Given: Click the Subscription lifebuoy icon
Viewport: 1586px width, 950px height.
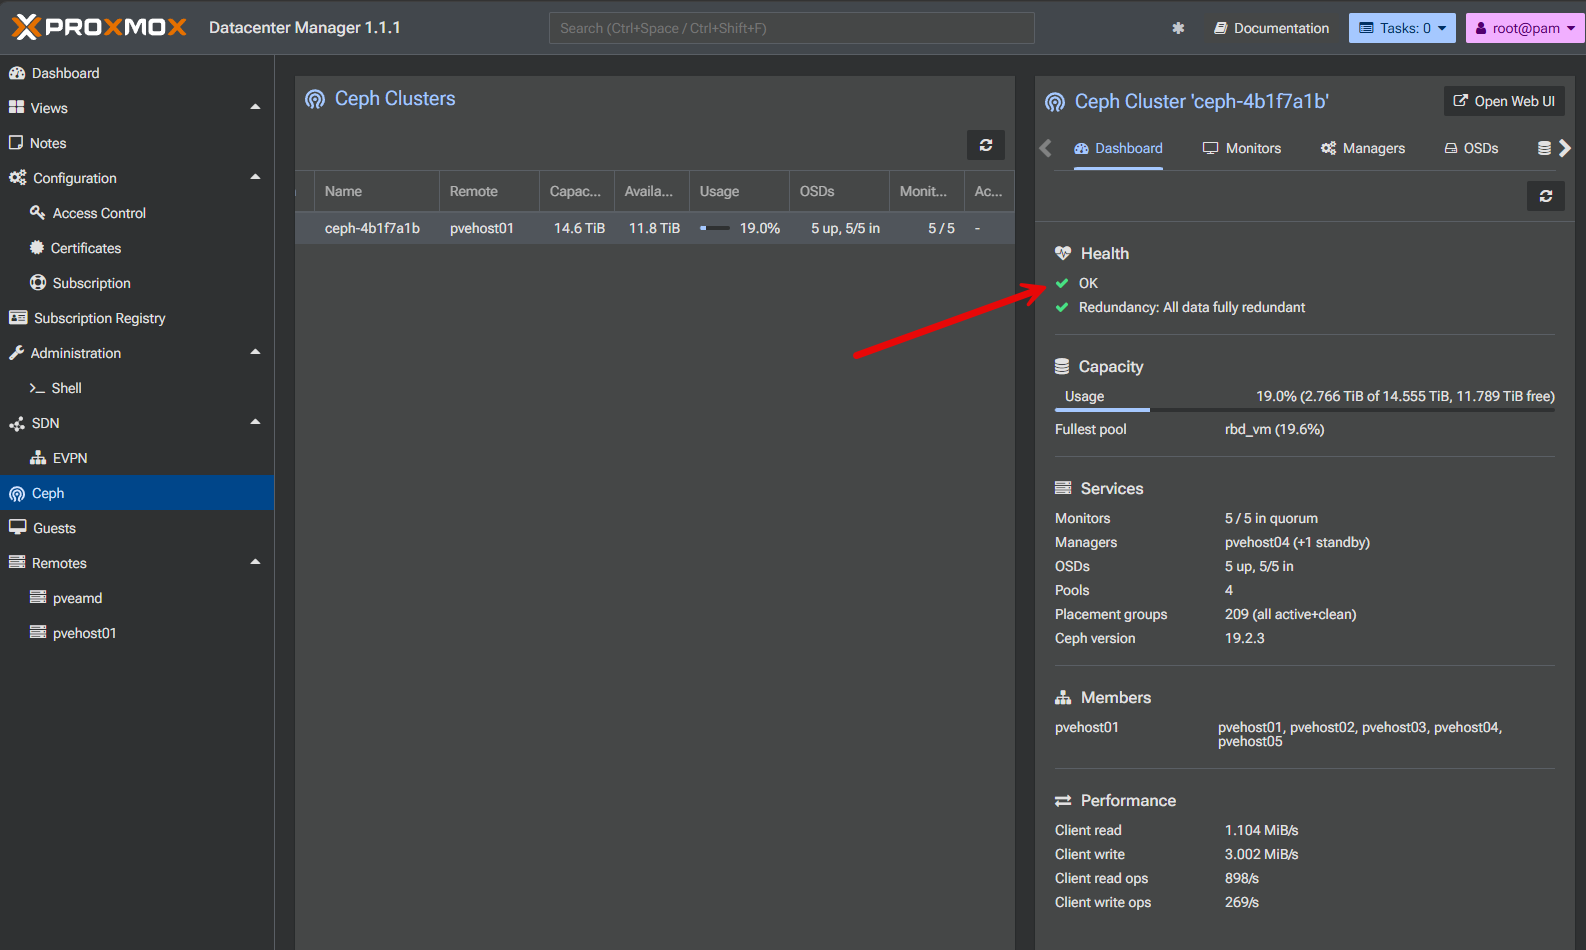Looking at the screenshot, I should tap(38, 282).
